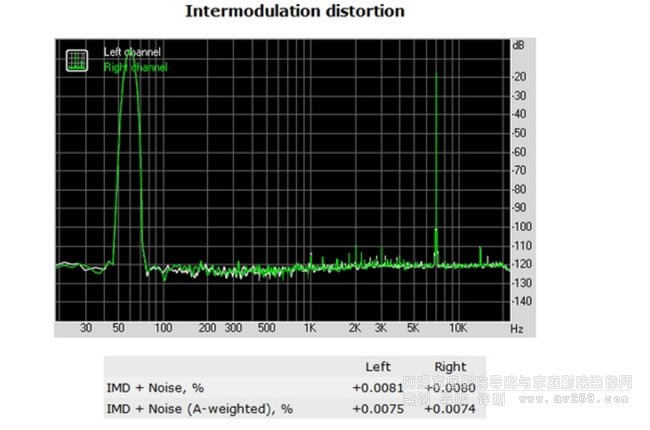Select the IMD + Noise, % row label
The width and height of the screenshot is (650, 430).
[157, 386]
